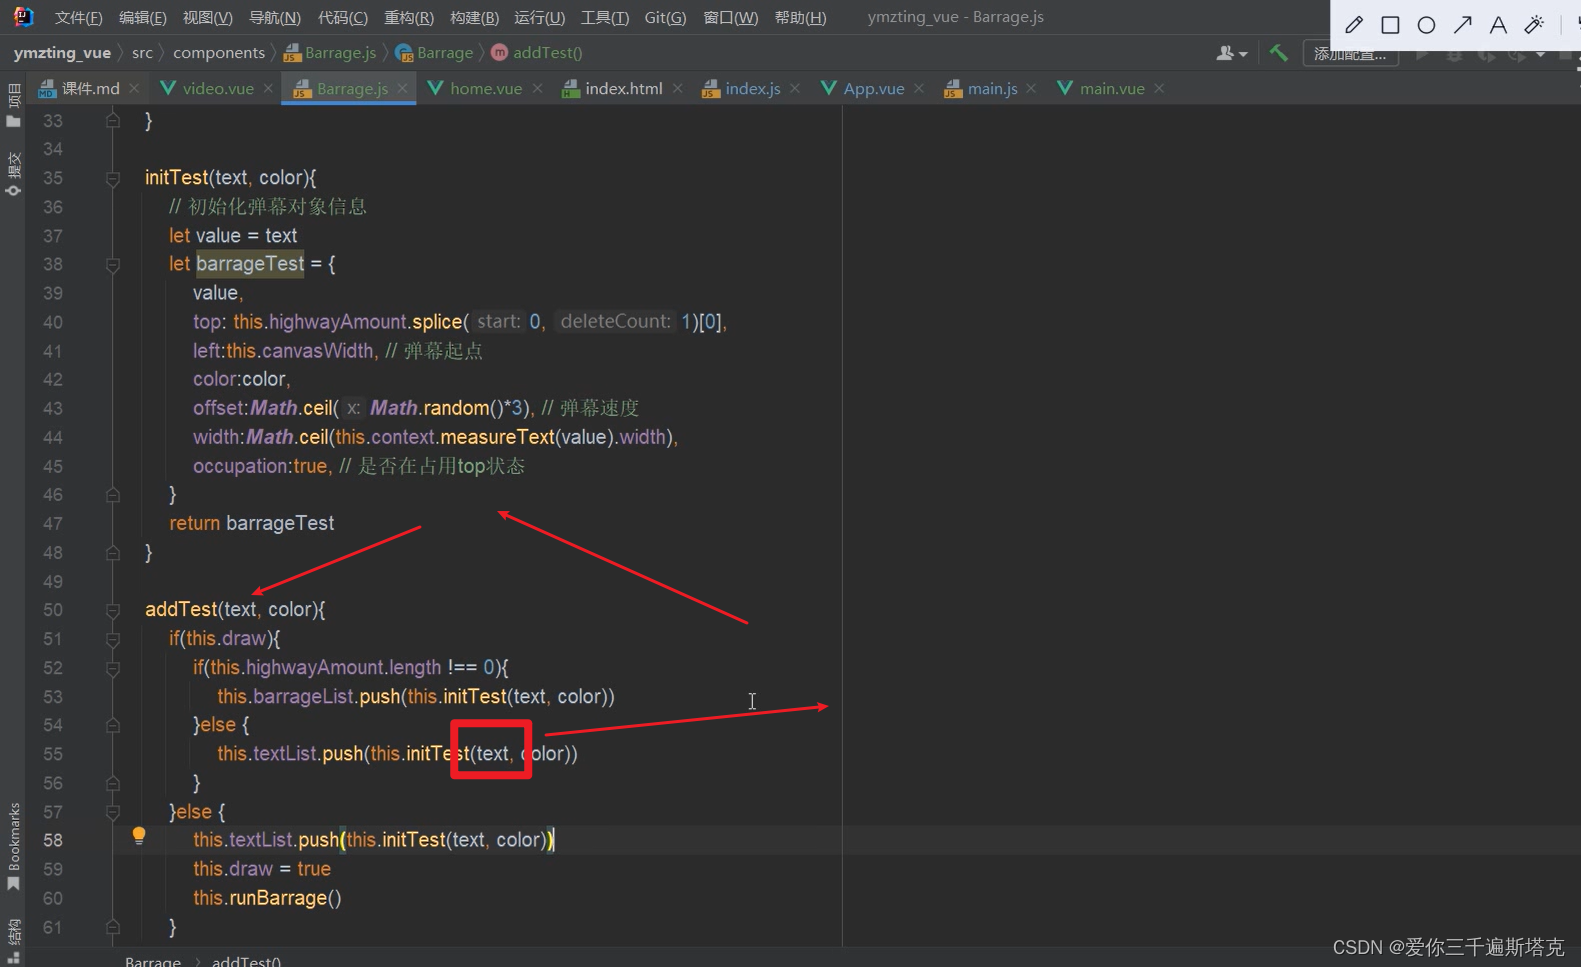Collapse initTest method fold marker line 35
Image resolution: width=1581 pixels, height=967 pixels.
click(113, 179)
